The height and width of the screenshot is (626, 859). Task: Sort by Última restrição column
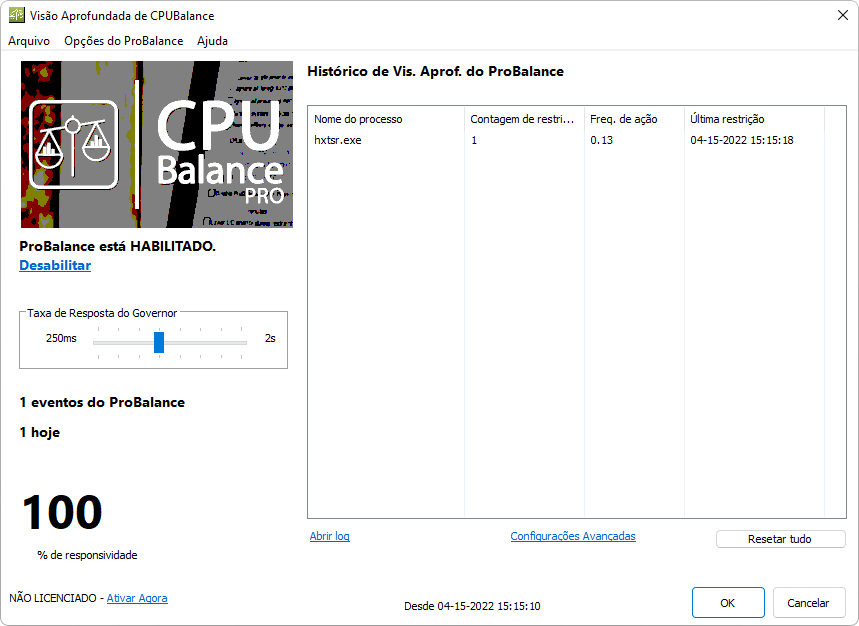coord(754,119)
